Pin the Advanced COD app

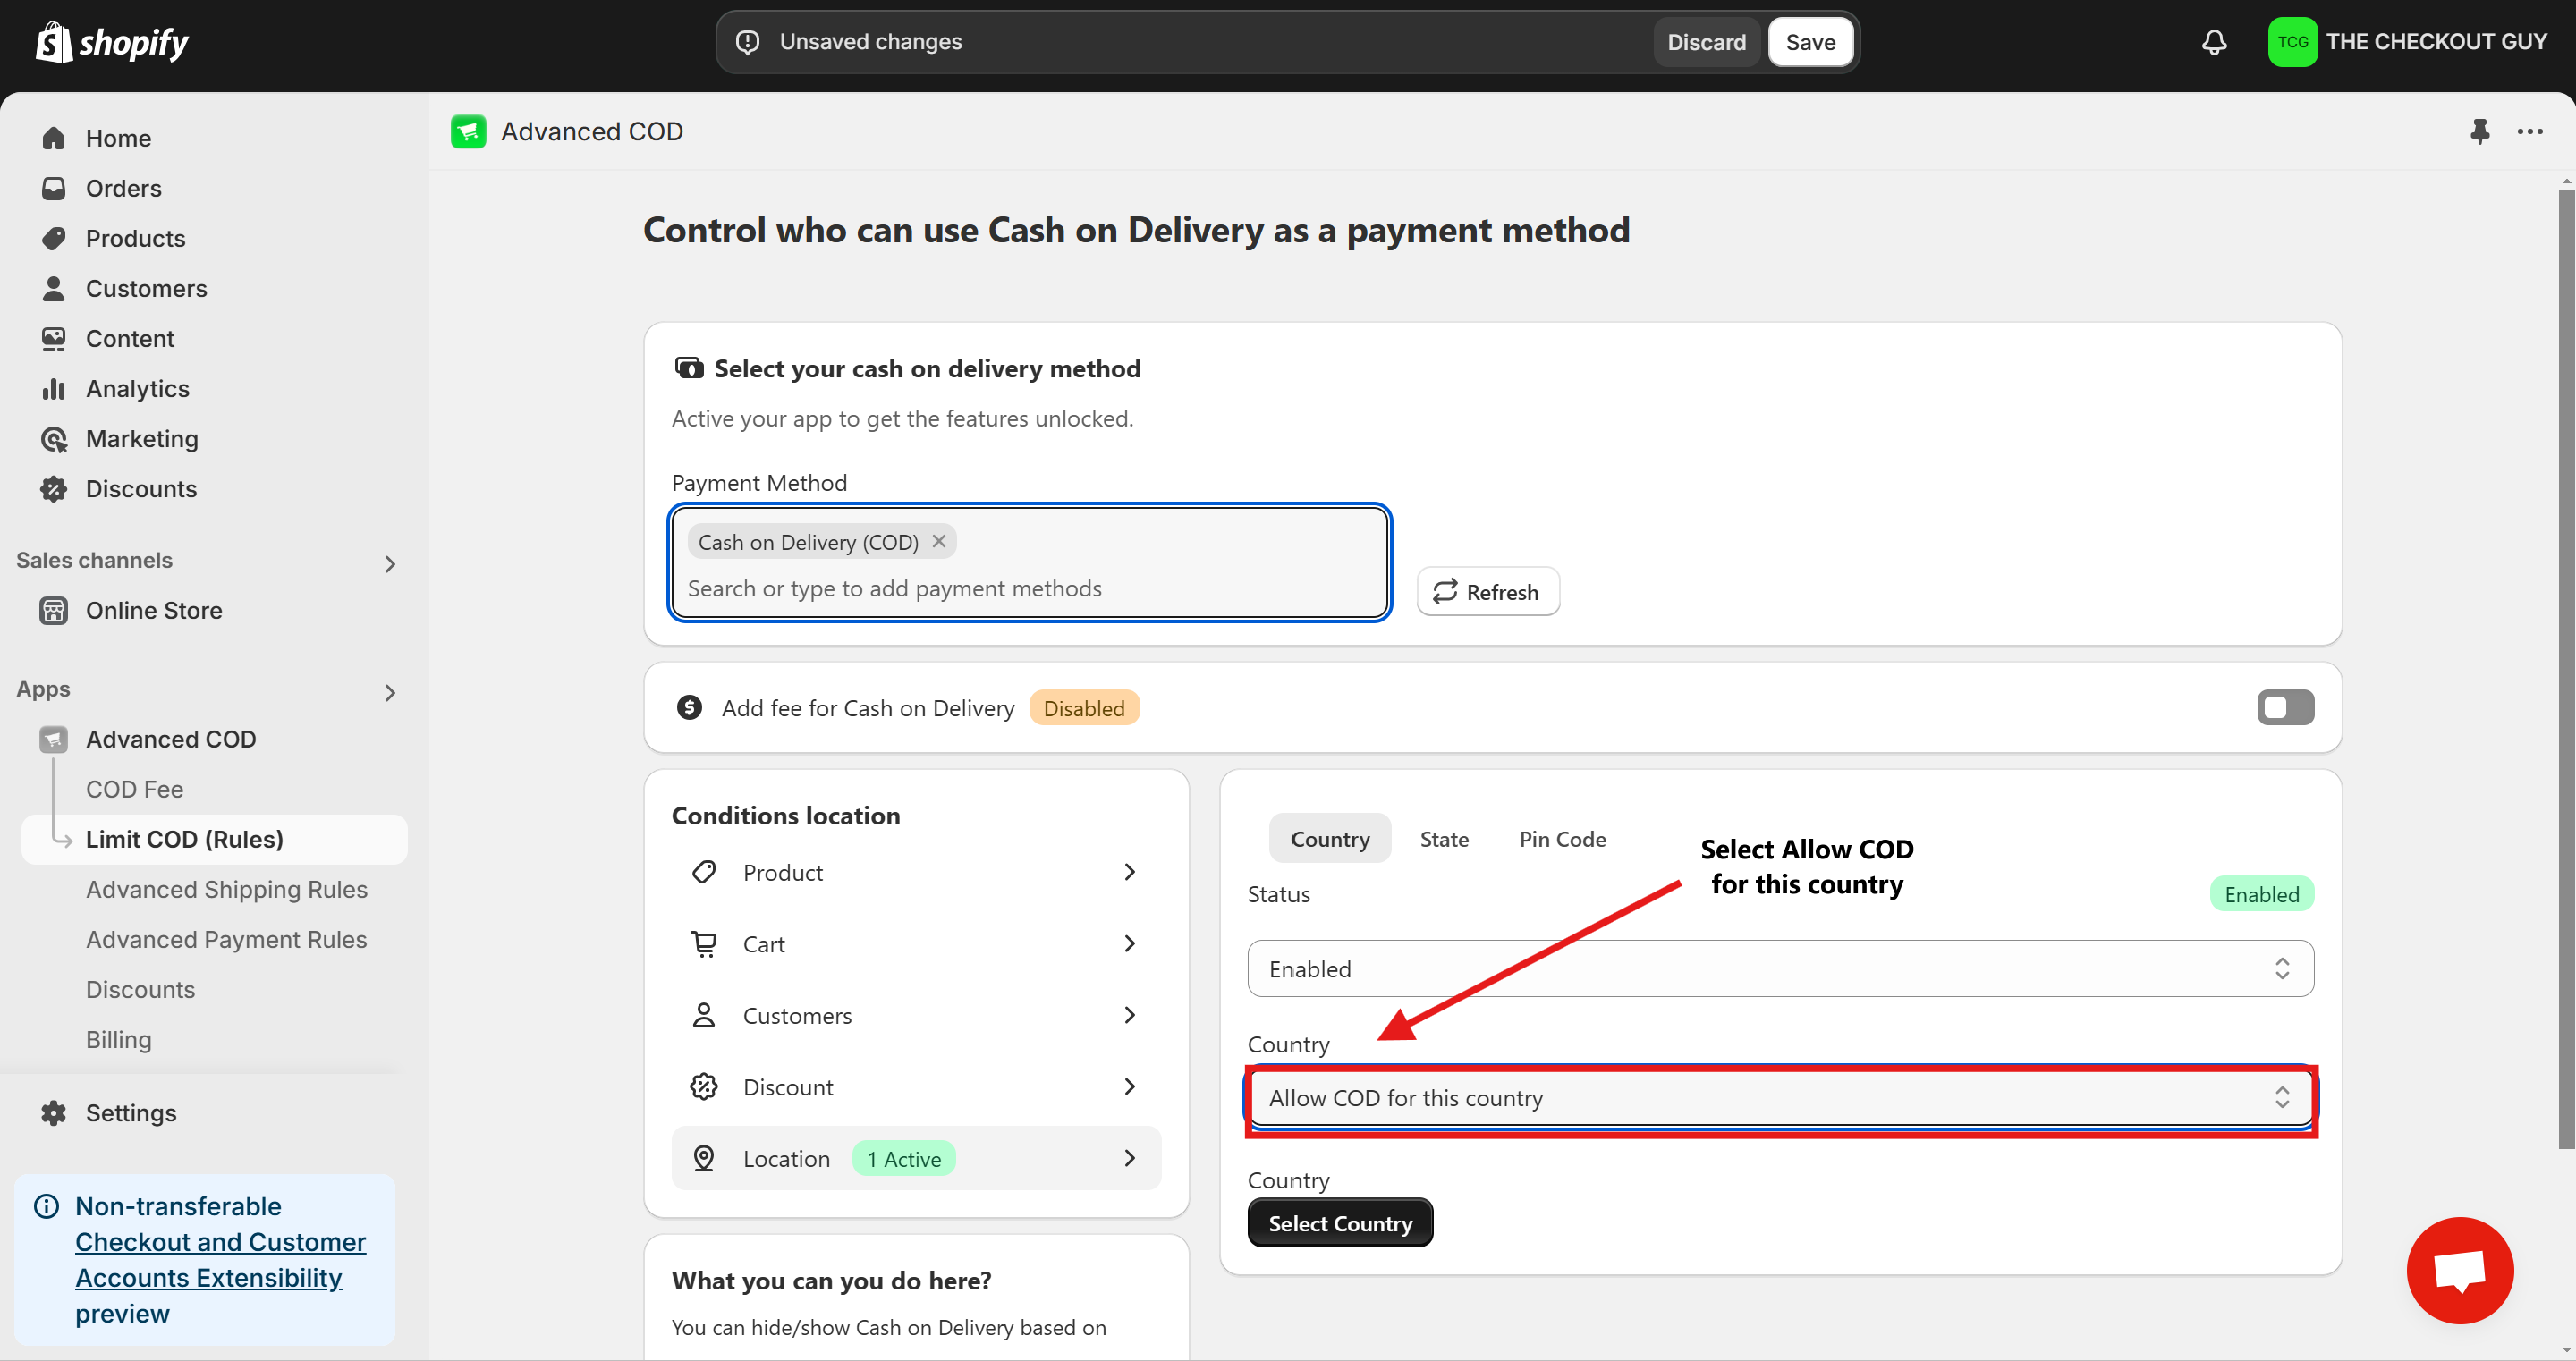coord(2479,131)
